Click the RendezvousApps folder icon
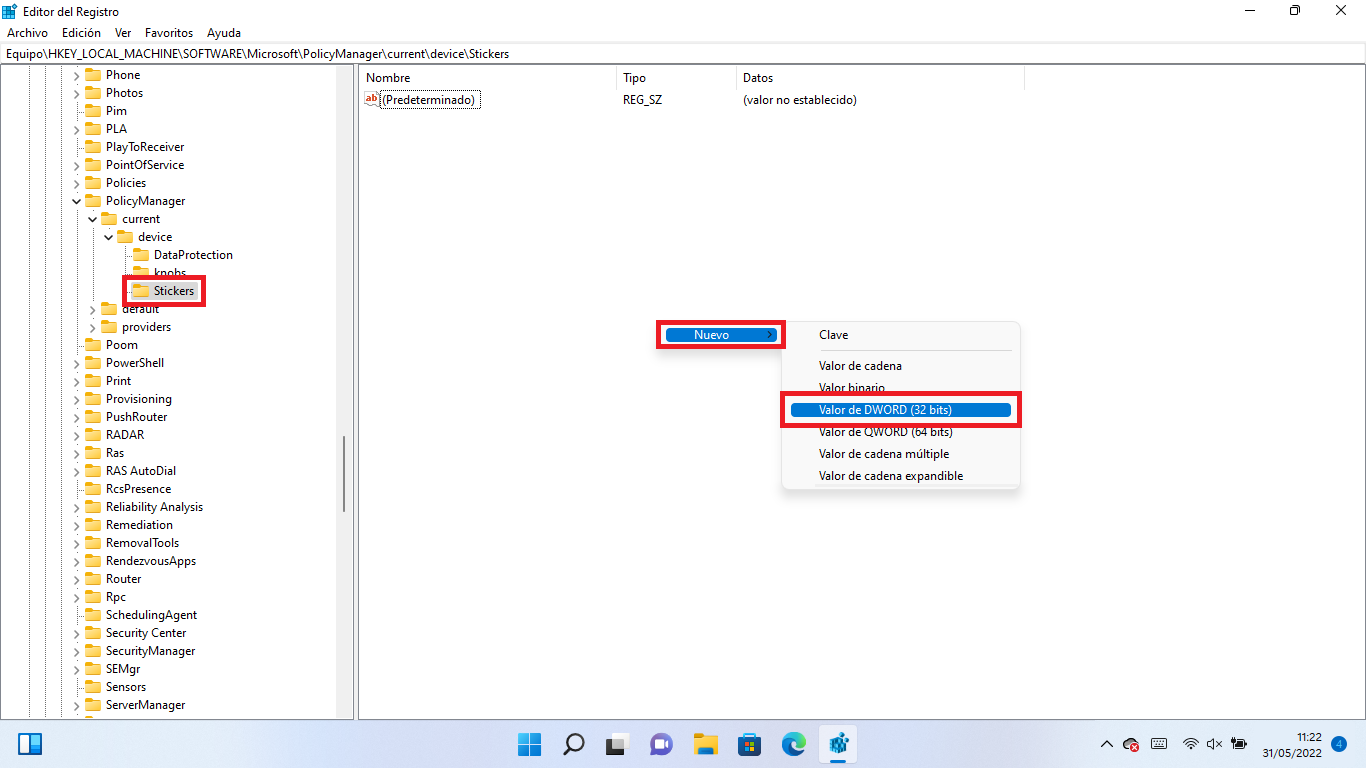Screen dimensions: 1366x768 coord(93,561)
